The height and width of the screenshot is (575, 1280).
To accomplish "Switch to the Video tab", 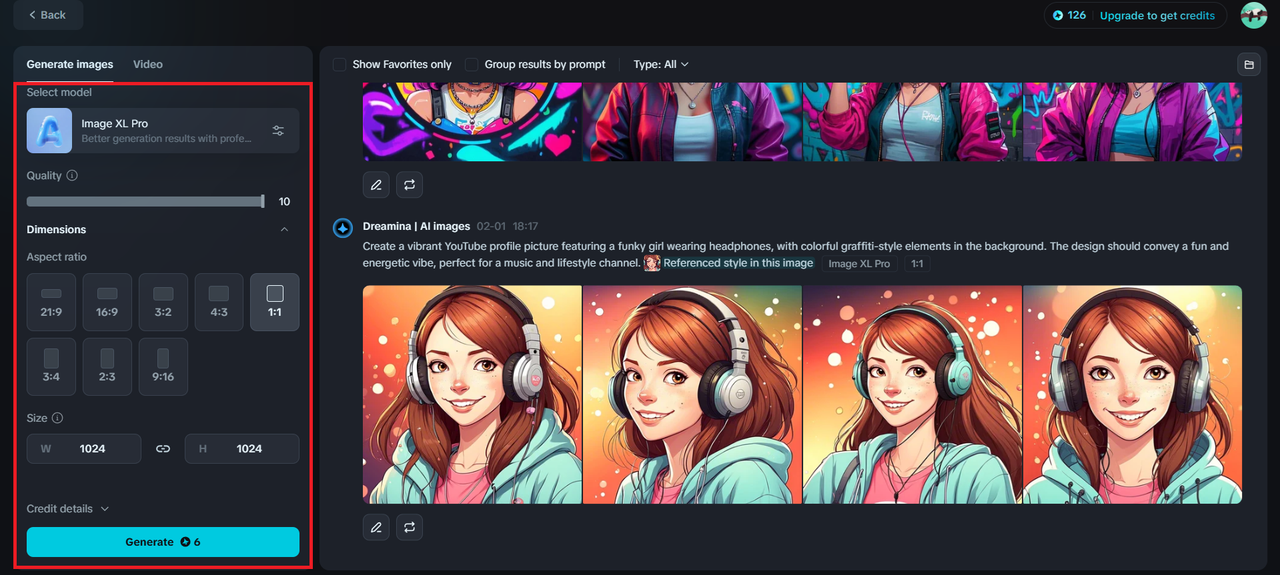I will point(148,64).
